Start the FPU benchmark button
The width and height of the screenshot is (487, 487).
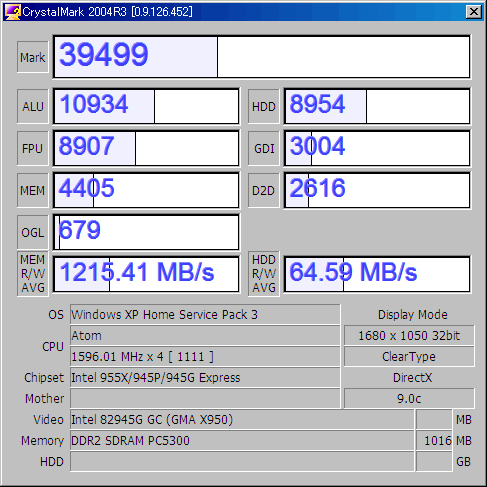33,148
